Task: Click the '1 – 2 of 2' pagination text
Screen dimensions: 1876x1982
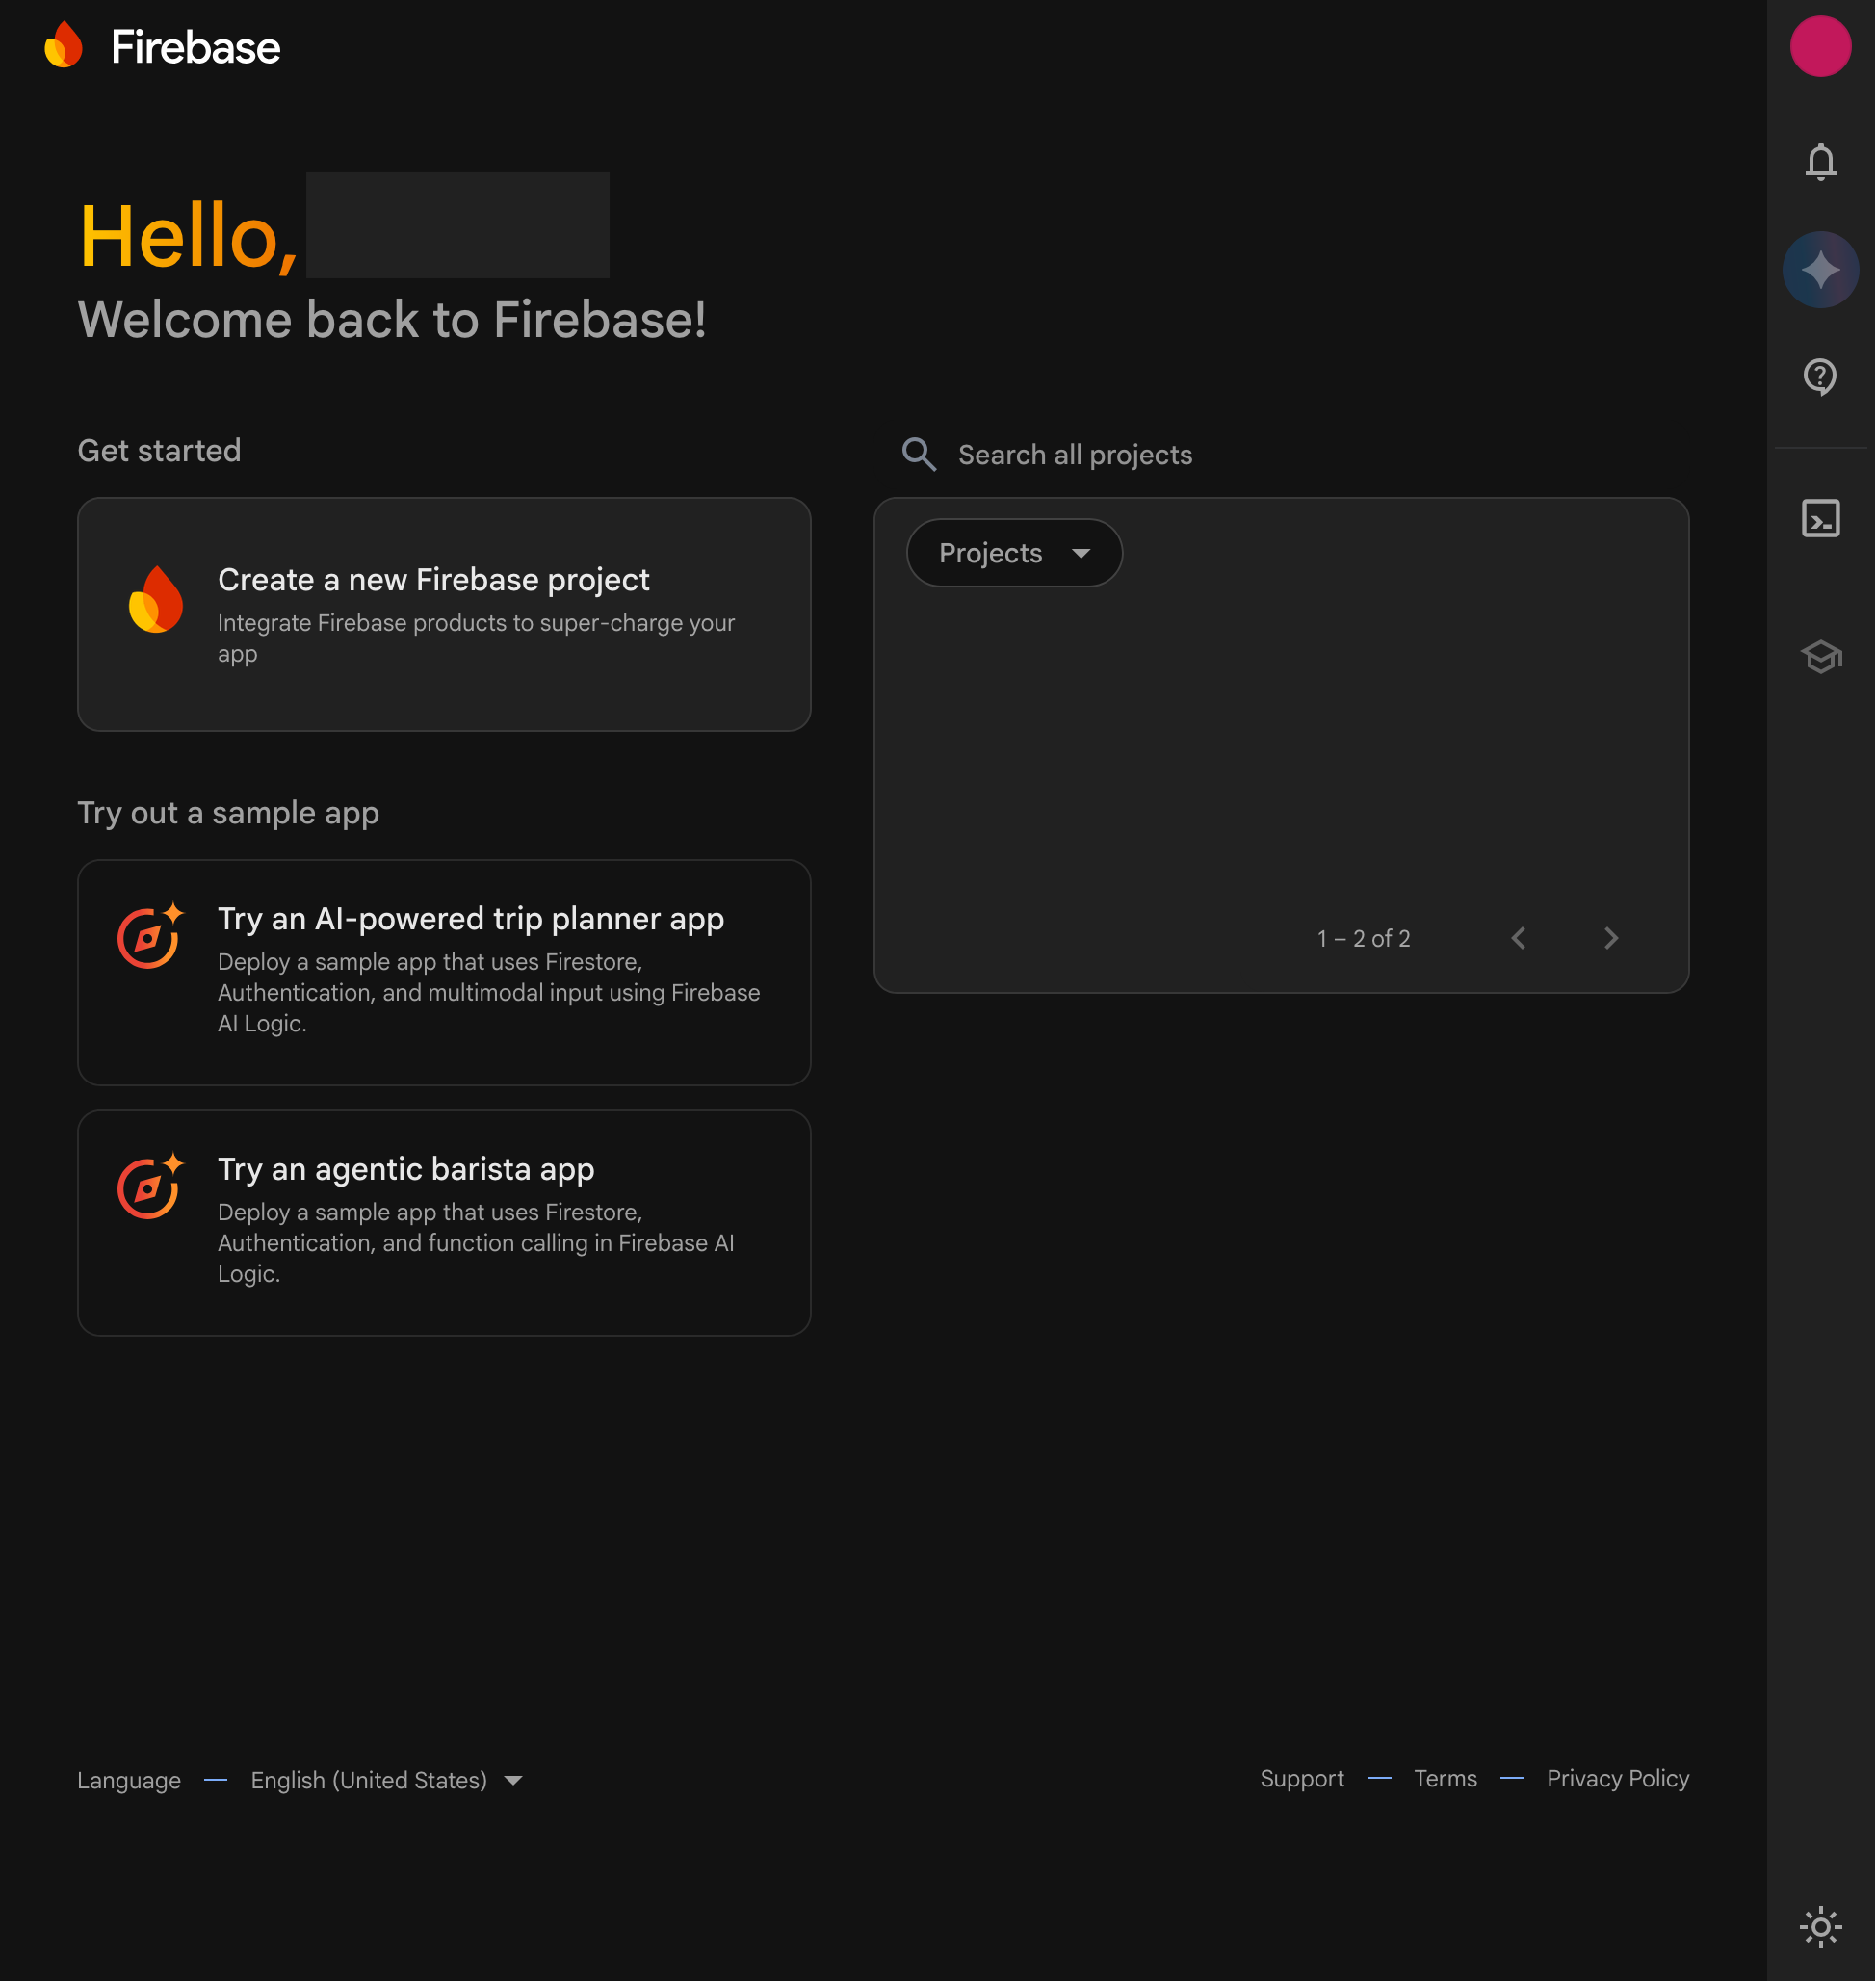Action: pos(1363,938)
